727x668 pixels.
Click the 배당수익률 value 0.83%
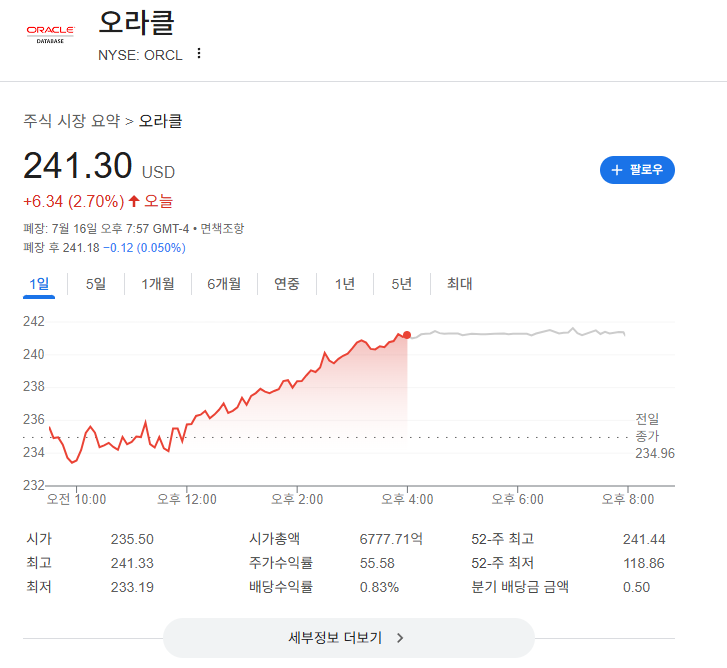coord(379,587)
